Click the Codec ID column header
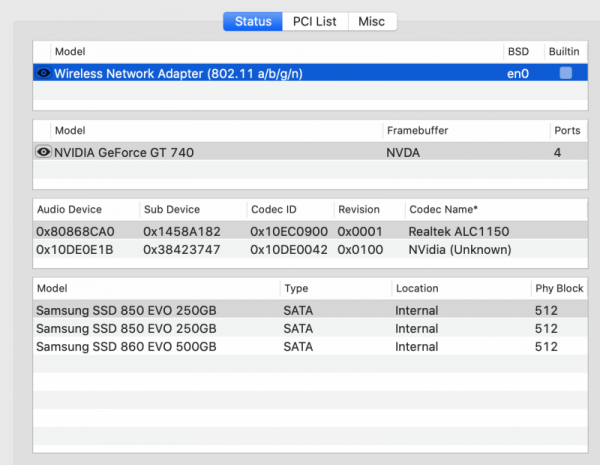This screenshot has width=600, height=465. pyautogui.click(x=276, y=210)
